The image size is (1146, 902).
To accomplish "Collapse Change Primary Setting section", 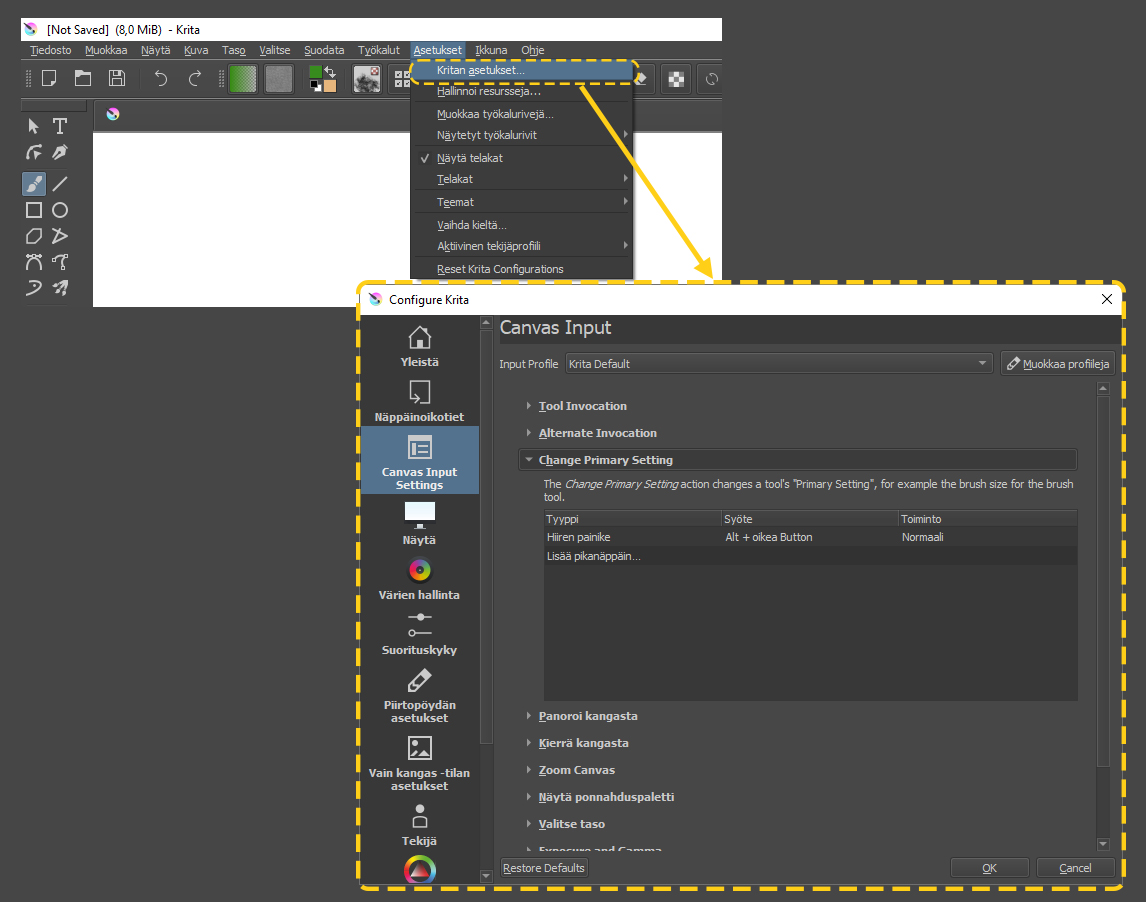I will click(x=797, y=460).
